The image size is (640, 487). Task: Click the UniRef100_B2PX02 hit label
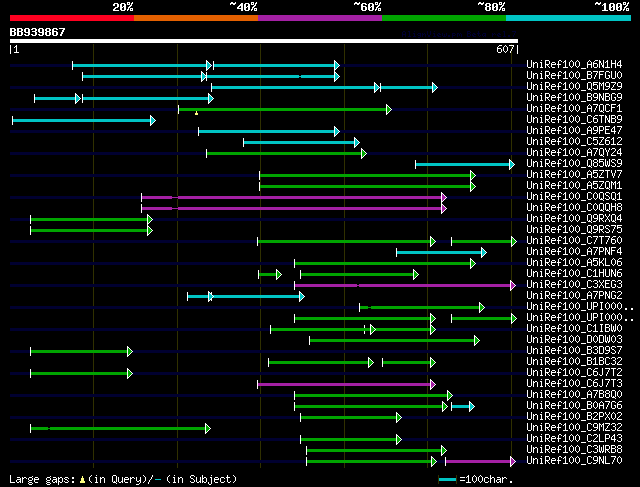574,417
